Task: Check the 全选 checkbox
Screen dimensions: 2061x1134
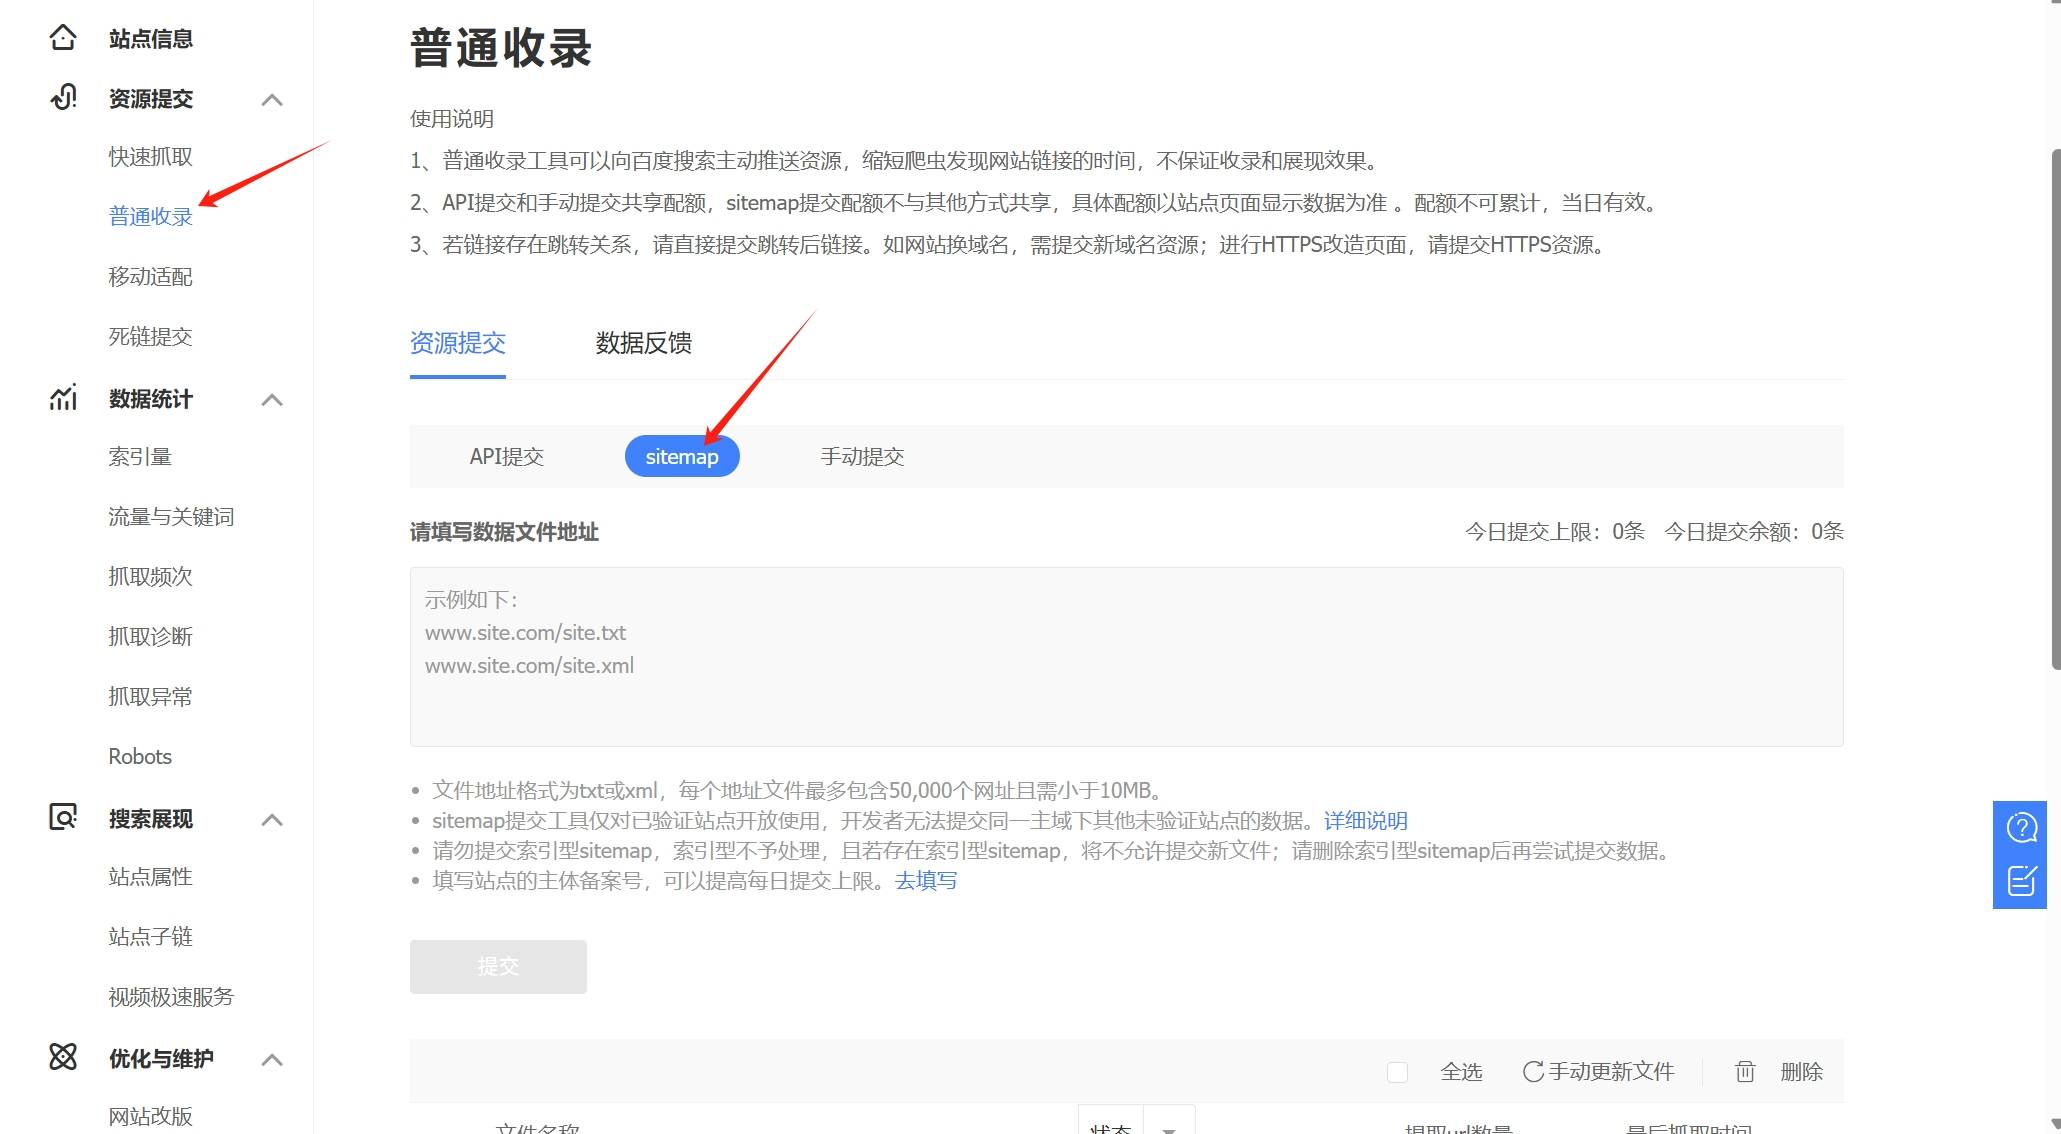Action: tap(1397, 1072)
